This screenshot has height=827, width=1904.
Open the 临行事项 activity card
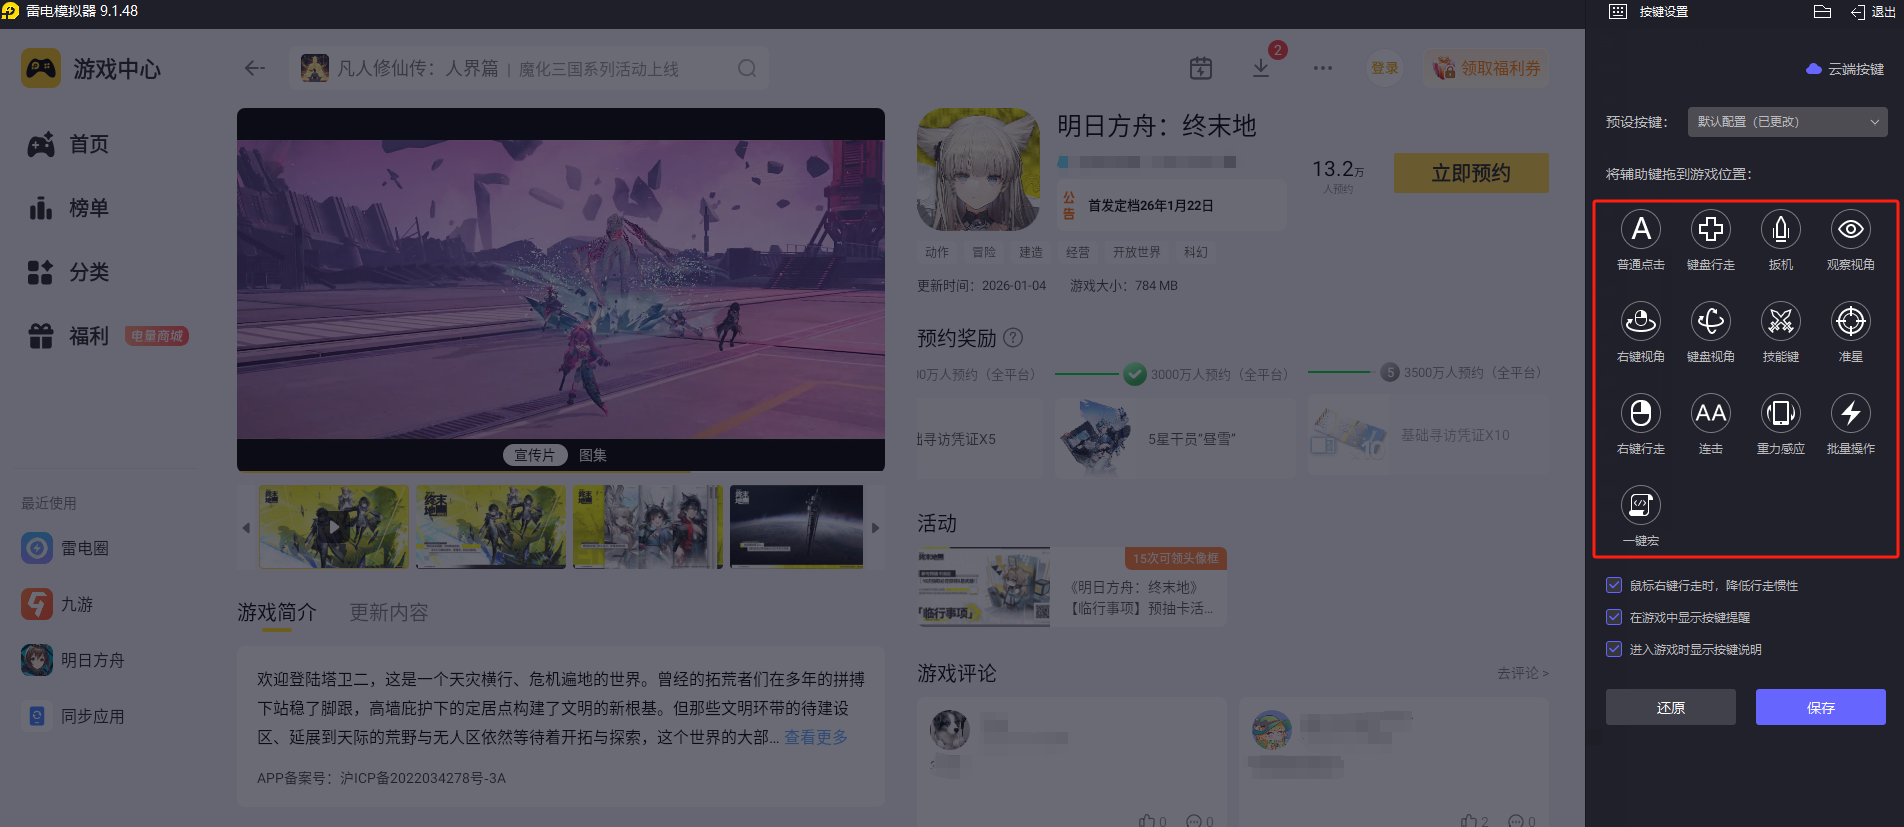tap(1072, 587)
